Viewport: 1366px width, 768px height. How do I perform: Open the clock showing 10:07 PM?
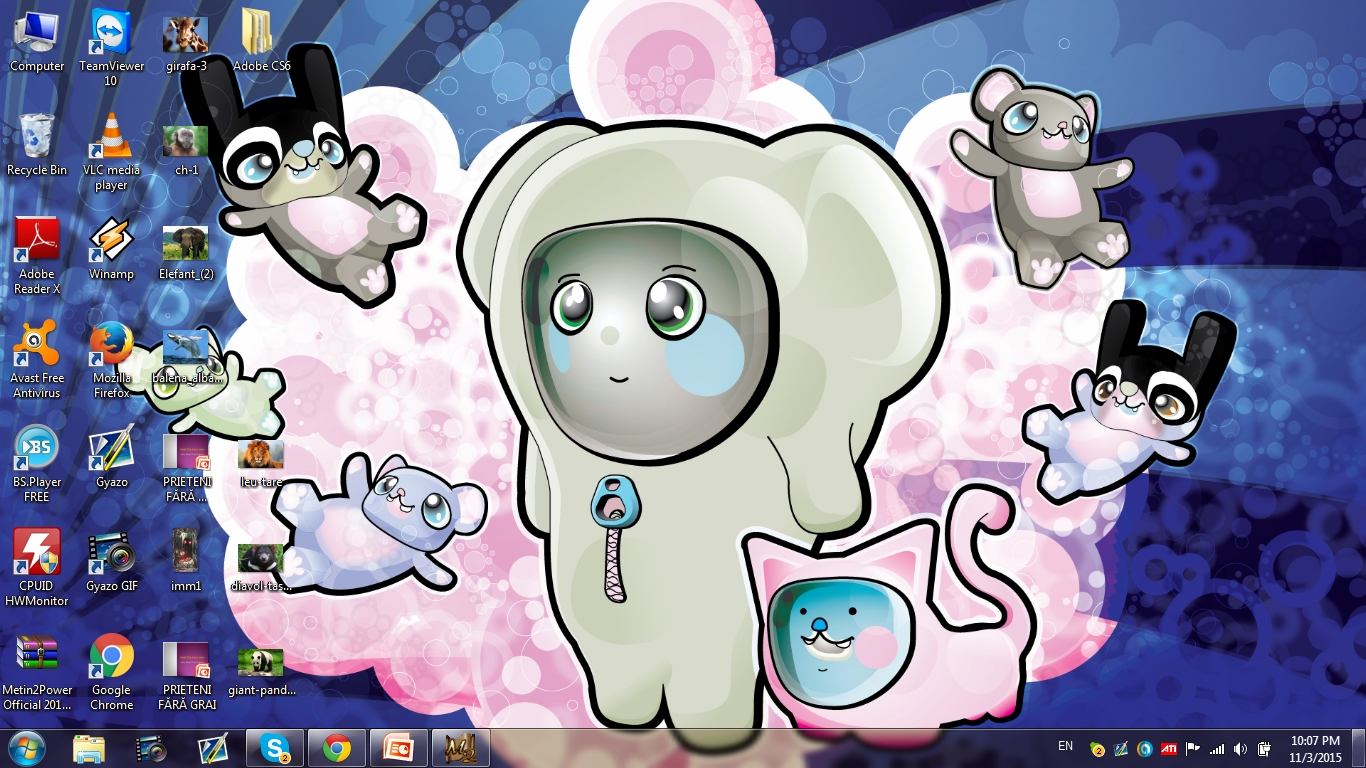pyautogui.click(x=1315, y=748)
